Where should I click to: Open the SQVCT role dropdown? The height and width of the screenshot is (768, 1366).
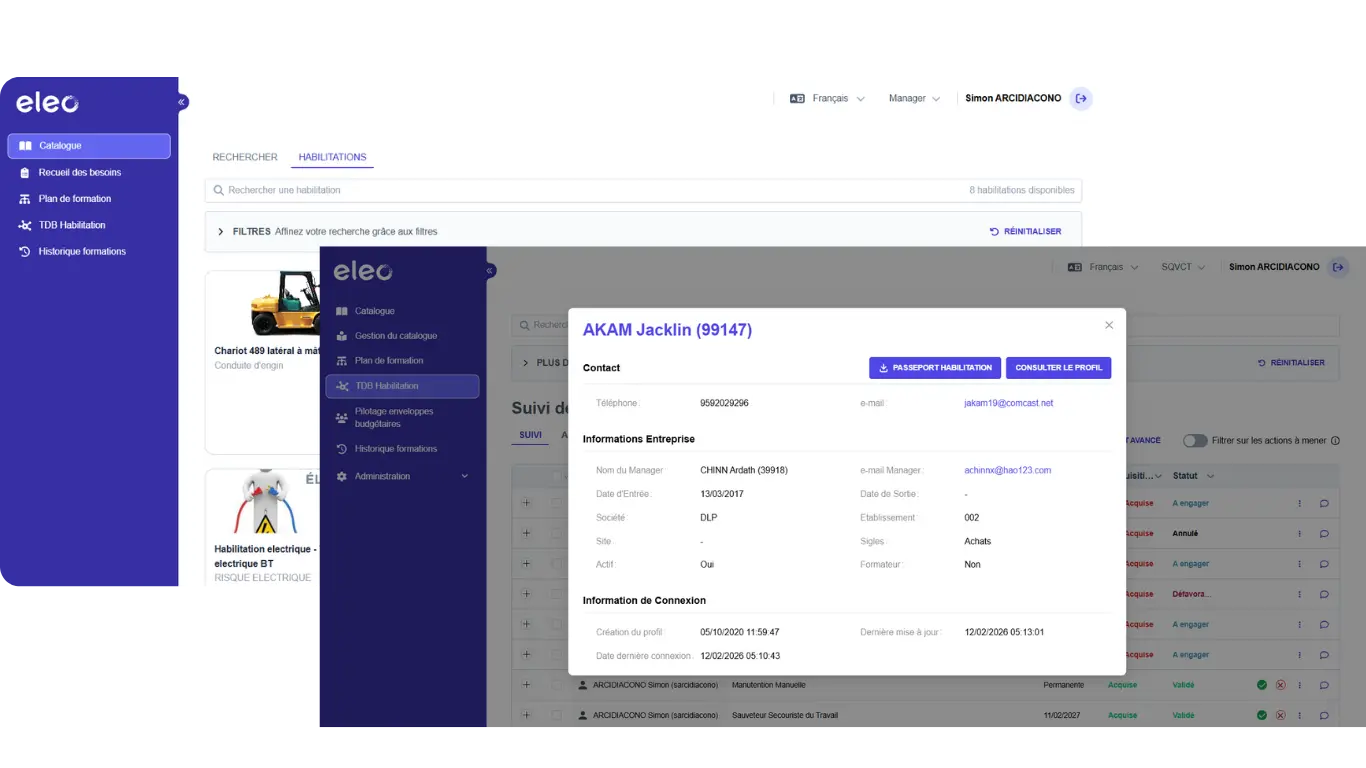pos(1183,267)
